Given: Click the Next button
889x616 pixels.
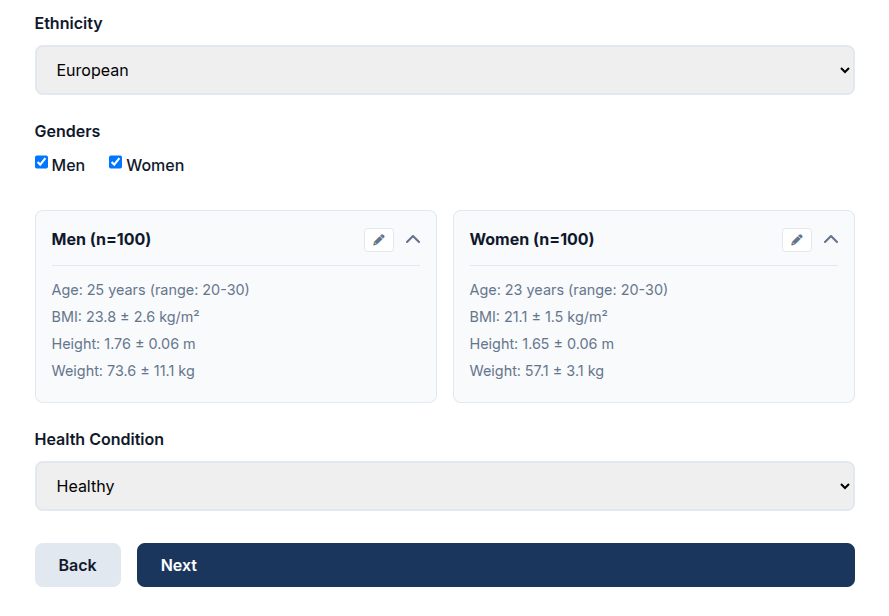Looking at the screenshot, I should [495, 565].
